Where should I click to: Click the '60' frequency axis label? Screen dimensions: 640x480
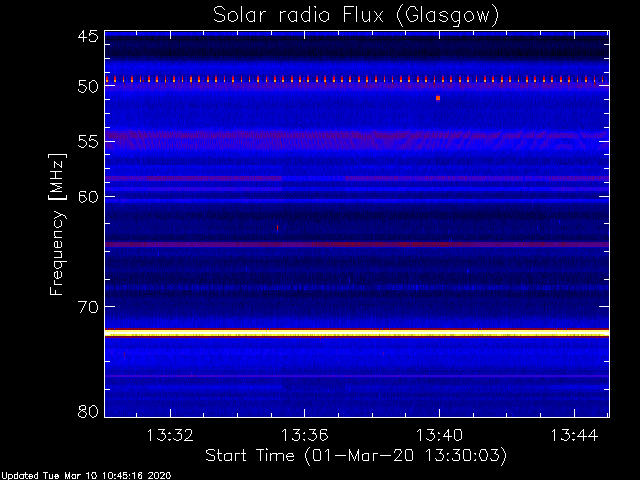[x=88, y=197]
